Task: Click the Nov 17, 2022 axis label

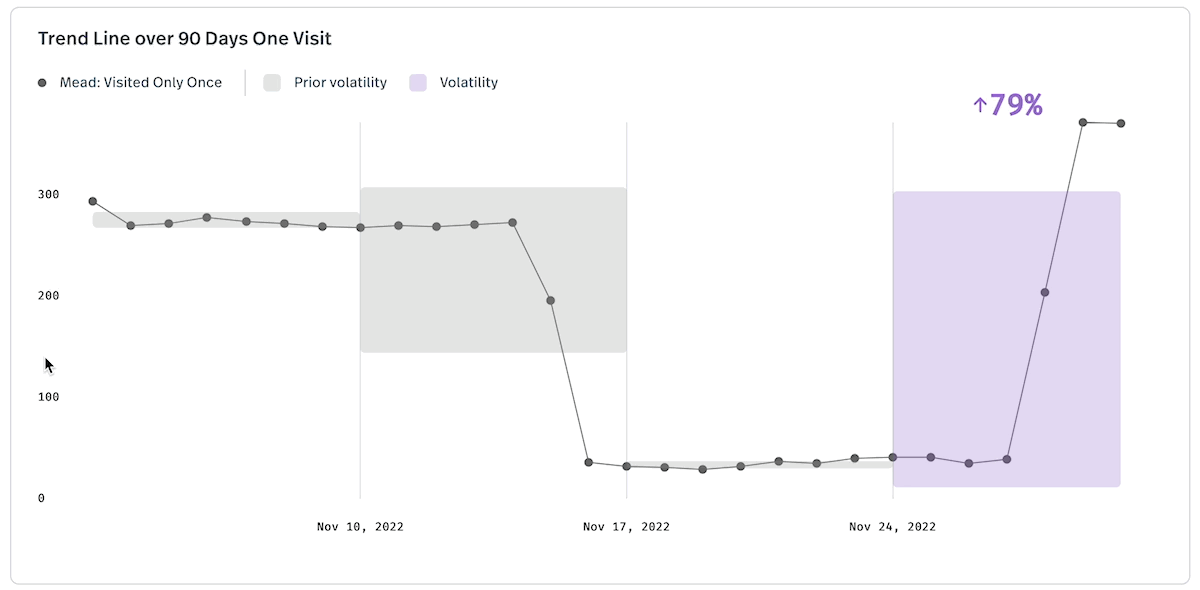Action: pos(627,526)
